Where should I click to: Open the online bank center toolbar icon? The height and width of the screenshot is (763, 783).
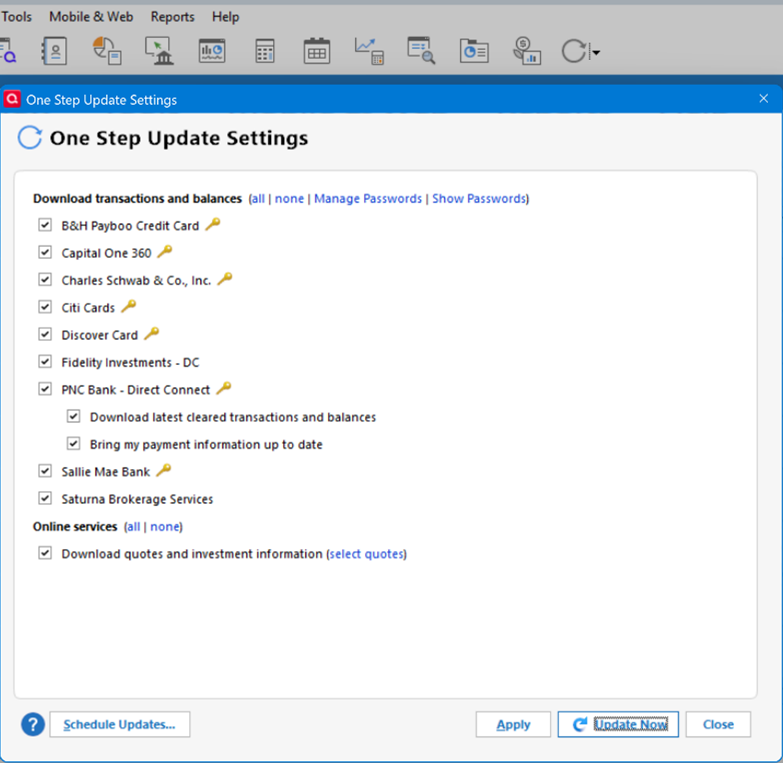(x=159, y=50)
